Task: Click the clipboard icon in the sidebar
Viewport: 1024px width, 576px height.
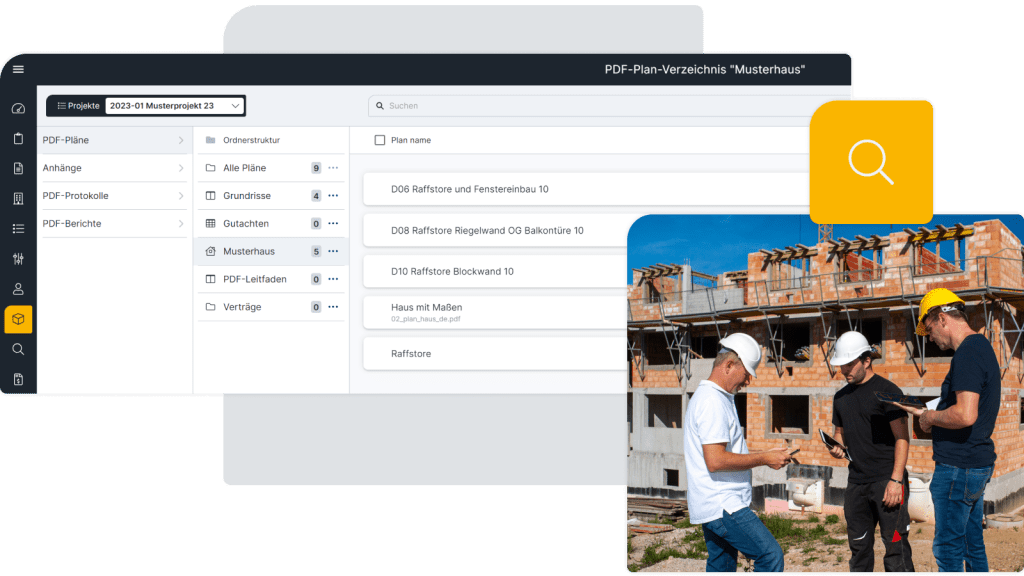Action: [x=18, y=138]
